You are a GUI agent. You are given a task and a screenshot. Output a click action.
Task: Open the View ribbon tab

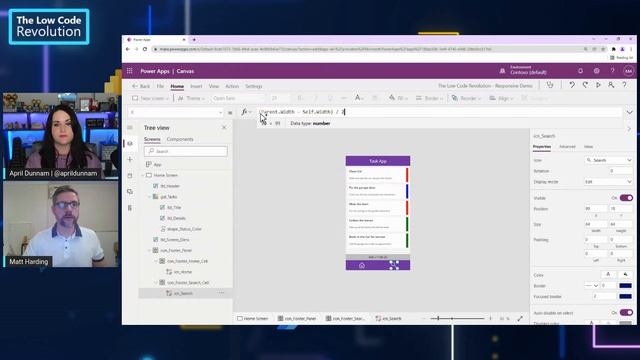click(x=213, y=87)
